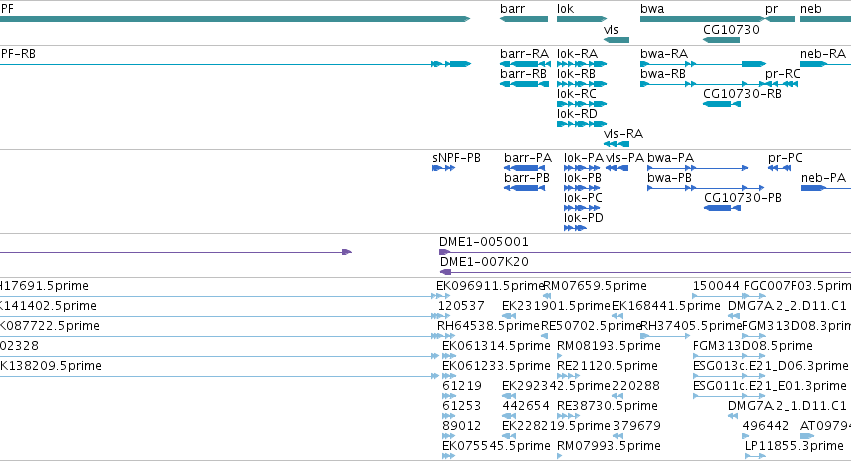Select the CG10730 gene label

731,30
